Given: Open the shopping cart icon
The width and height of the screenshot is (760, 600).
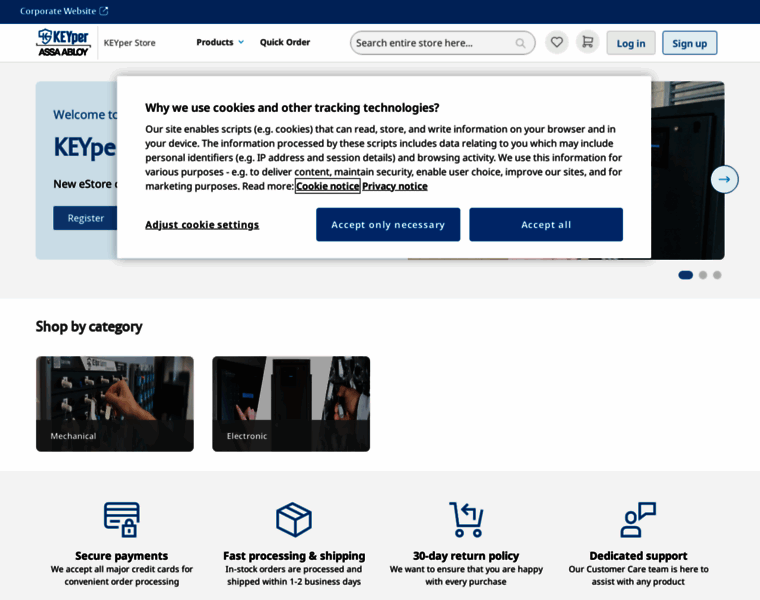Looking at the screenshot, I should tap(587, 43).
